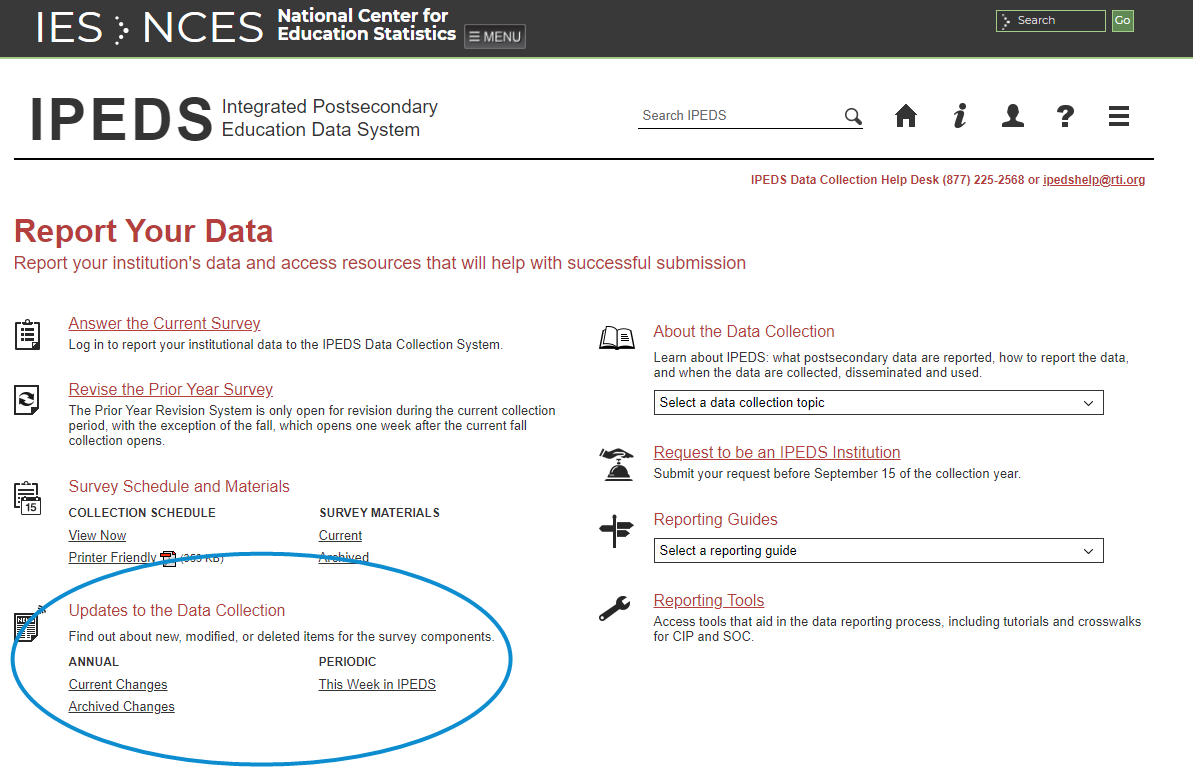This screenshot has width=1193, height=767.
Task: Open Current Changes under Annual
Action: point(118,685)
